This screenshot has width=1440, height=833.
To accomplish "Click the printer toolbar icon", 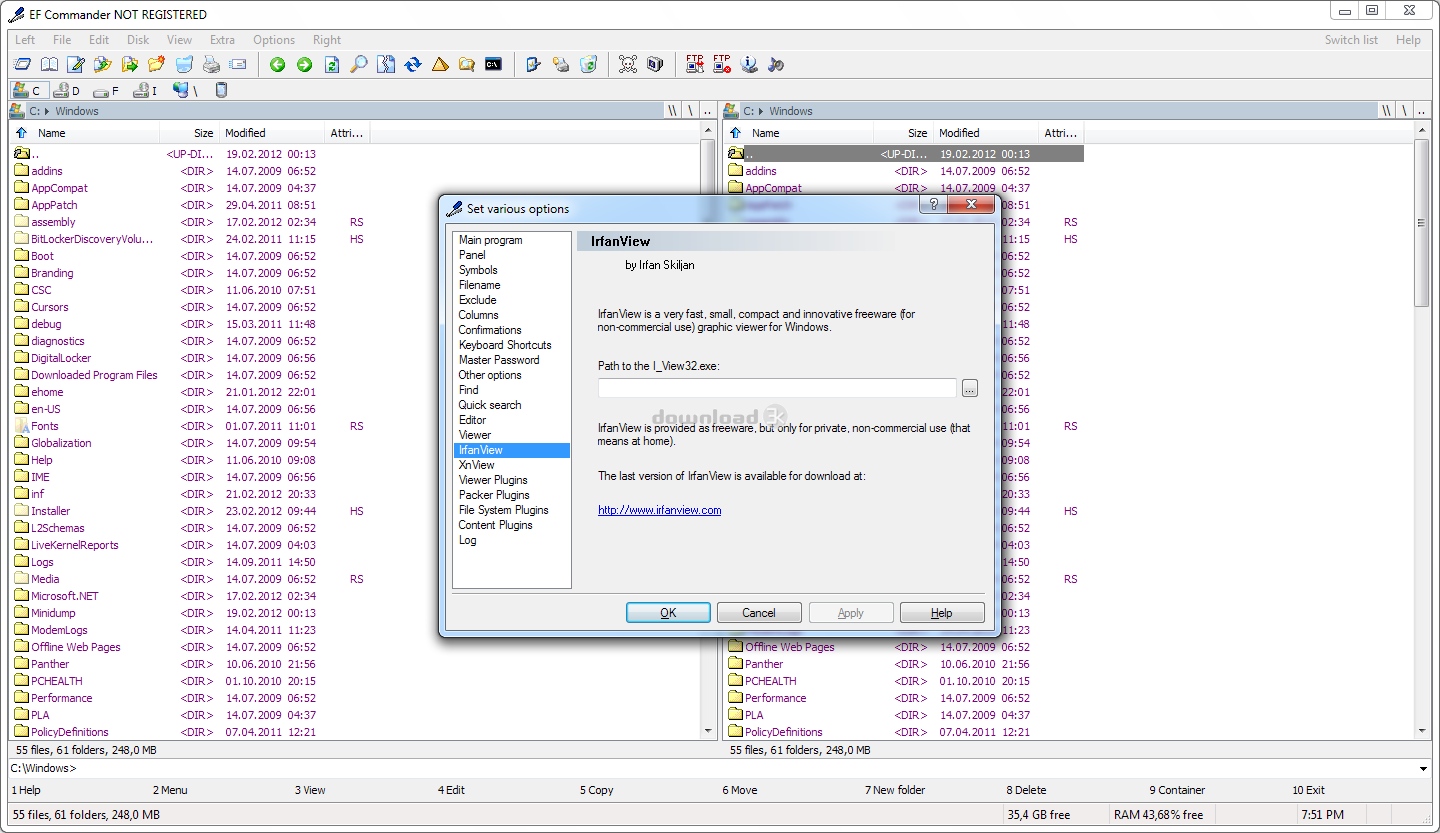I will 211,65.
